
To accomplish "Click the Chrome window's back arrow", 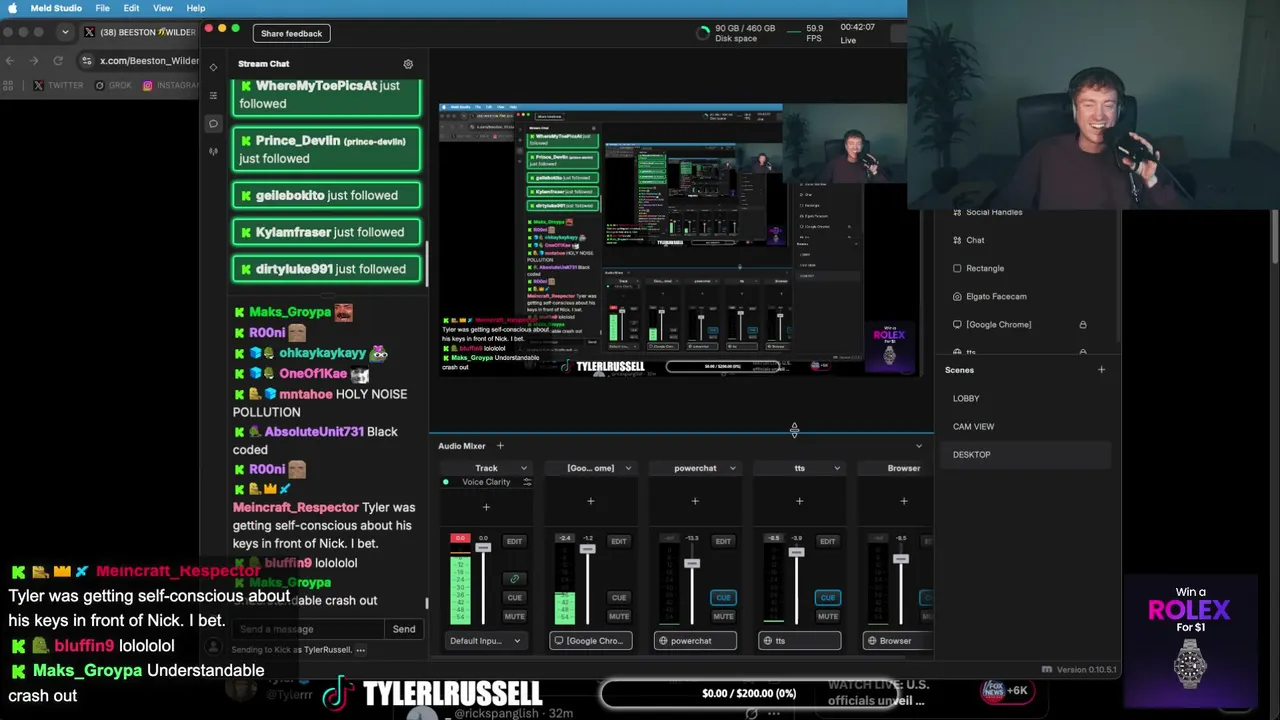I will coord(10,61).
